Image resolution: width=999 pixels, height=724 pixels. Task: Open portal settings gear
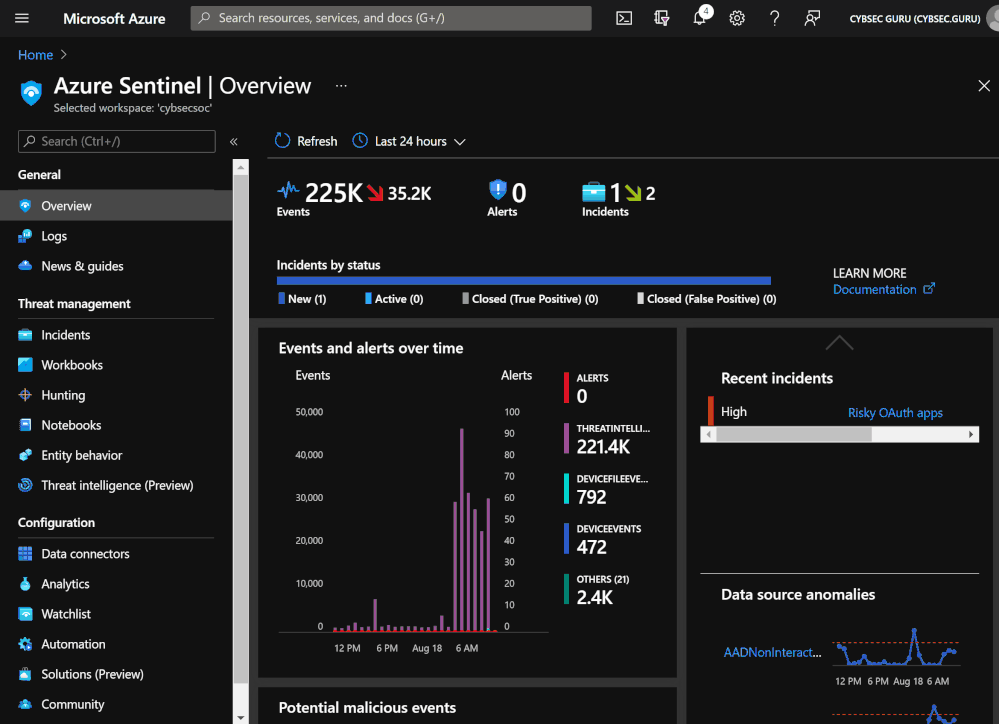click(737, 18)
